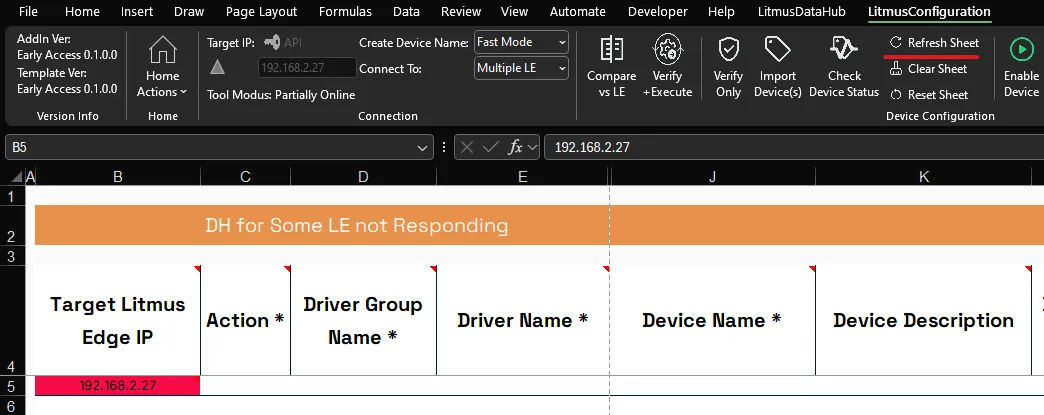Select cell B5 with IP 192.168.2.27
This screenshot has height=415, width=1044.
tap(117, 386)
